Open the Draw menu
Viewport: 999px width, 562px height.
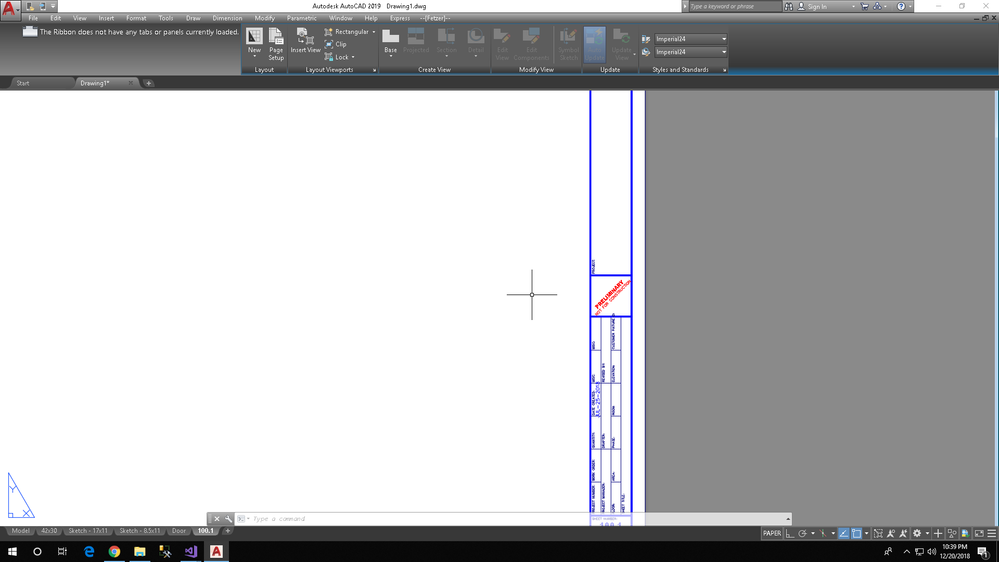pos(193,18)
